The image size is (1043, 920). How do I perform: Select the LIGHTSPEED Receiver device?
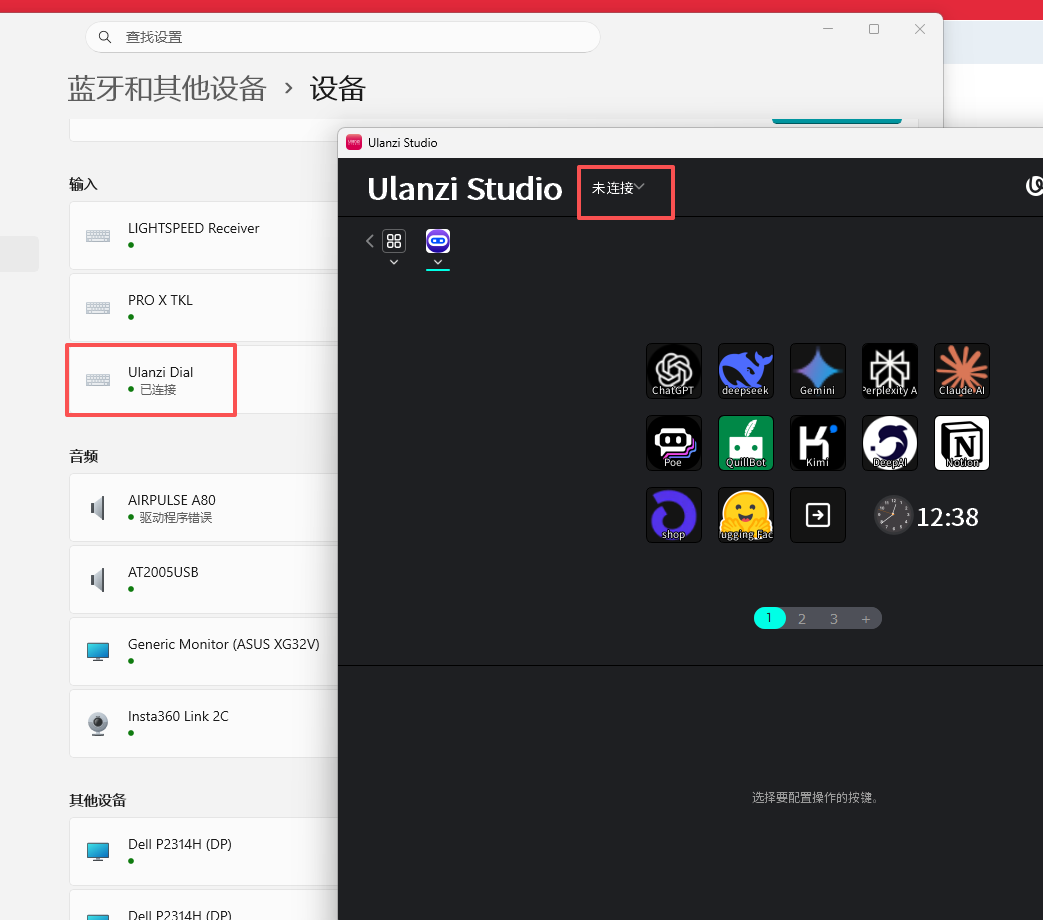click(204, 235)
